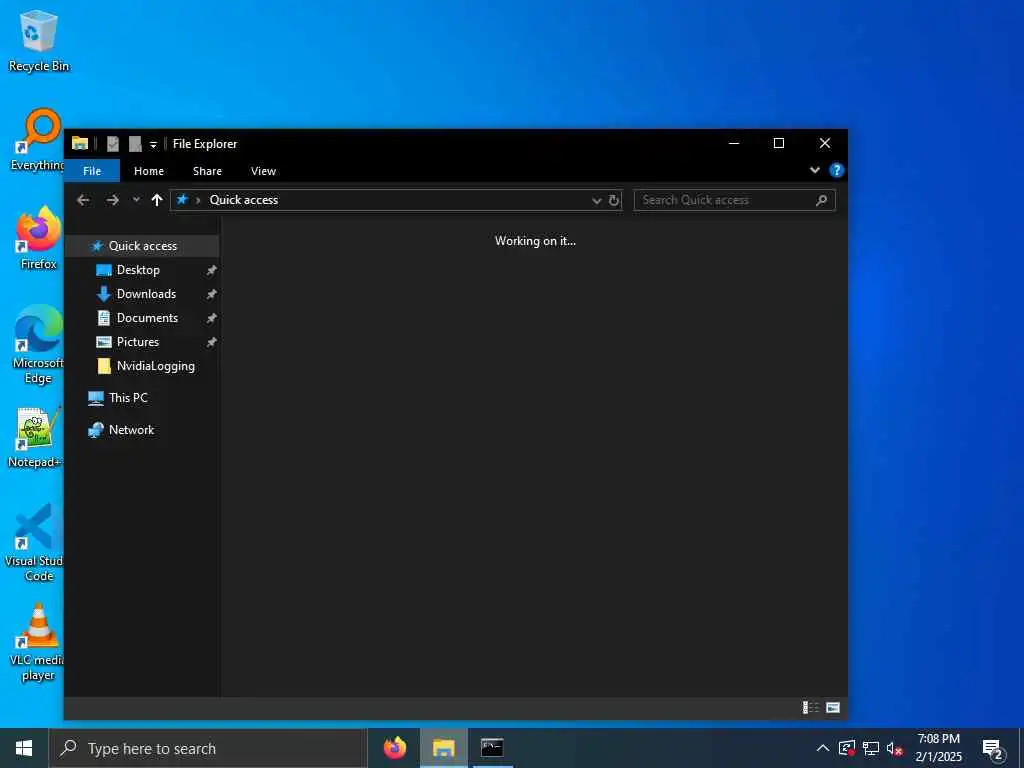Click the muted volume tray icon
The width and height of the screenshot is (1024, 768).
(x=895, y=748)
